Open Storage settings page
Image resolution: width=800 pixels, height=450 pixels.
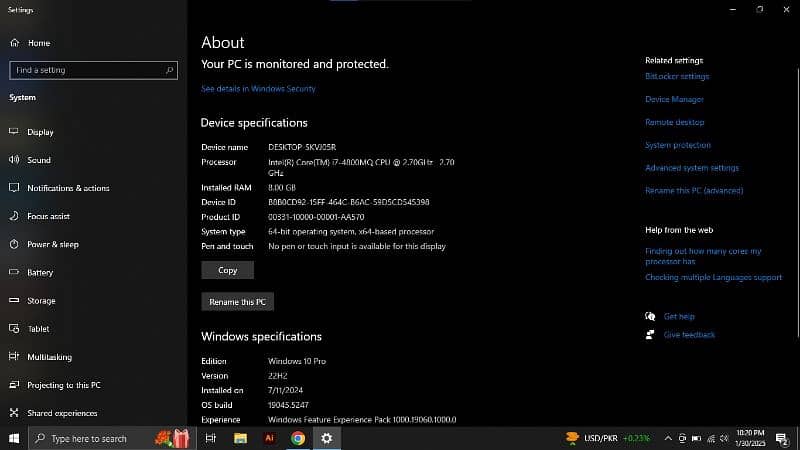(41, 300)
